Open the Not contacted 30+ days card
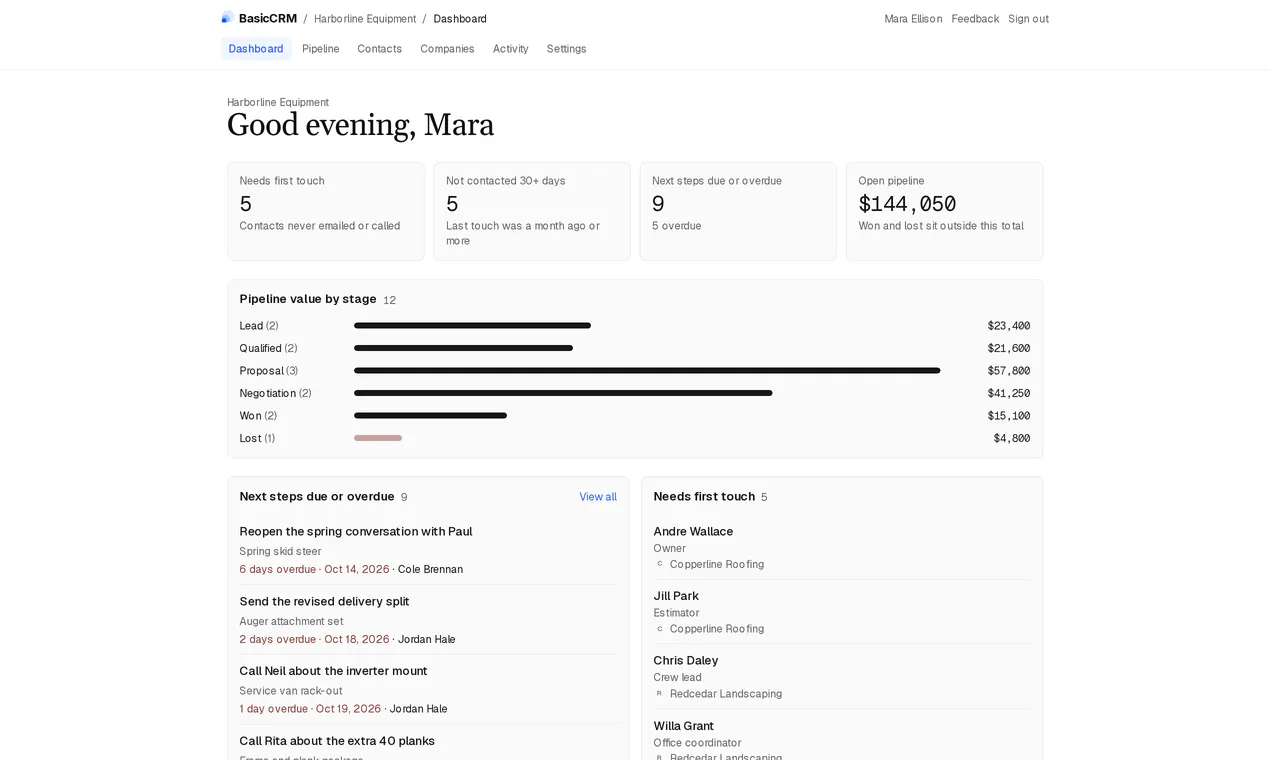 tap(532, 212)
